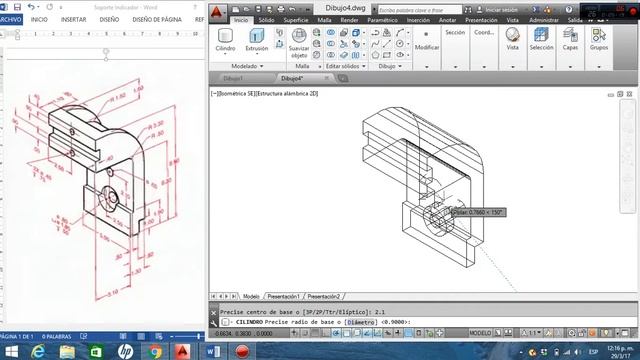Click Plot/print icon in quick access toolbar

point(281,9)
